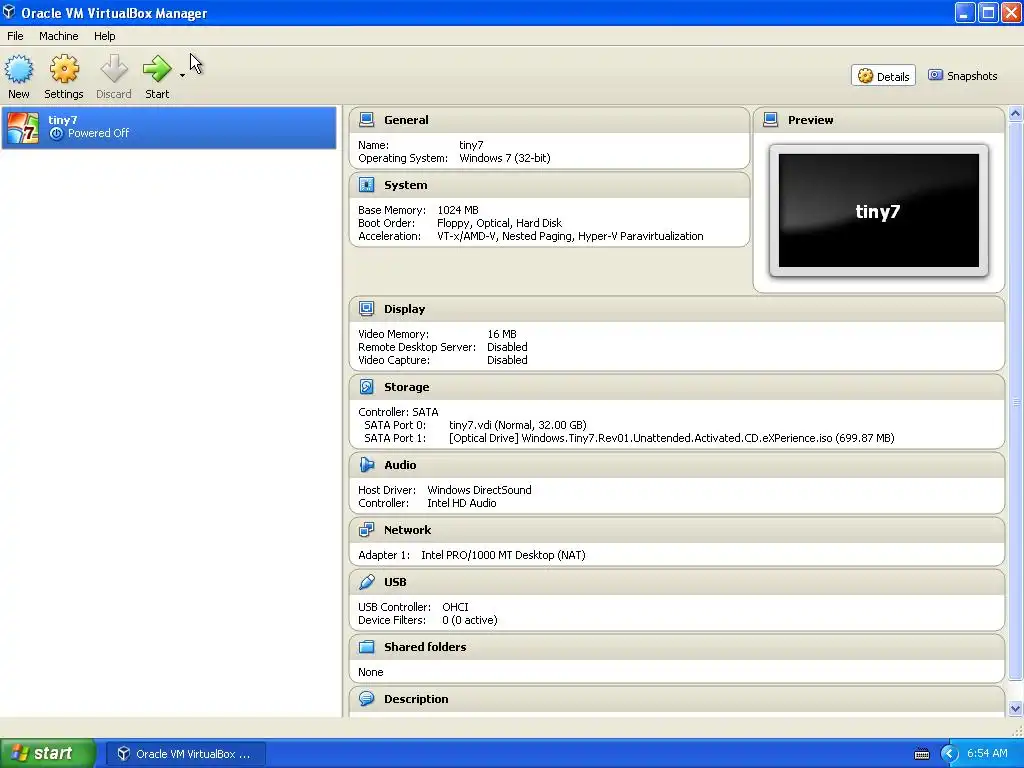Click the Discard toolbar arrow icon
The height and width of the screenshot is (768, 1024).
point(114,69)
